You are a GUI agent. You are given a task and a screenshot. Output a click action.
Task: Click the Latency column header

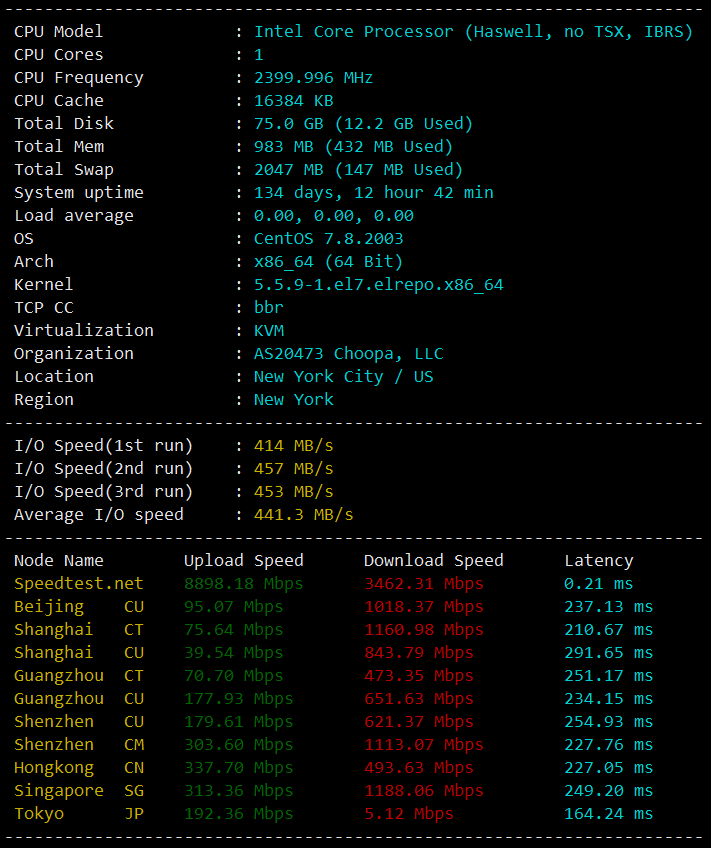click(599, 561)
